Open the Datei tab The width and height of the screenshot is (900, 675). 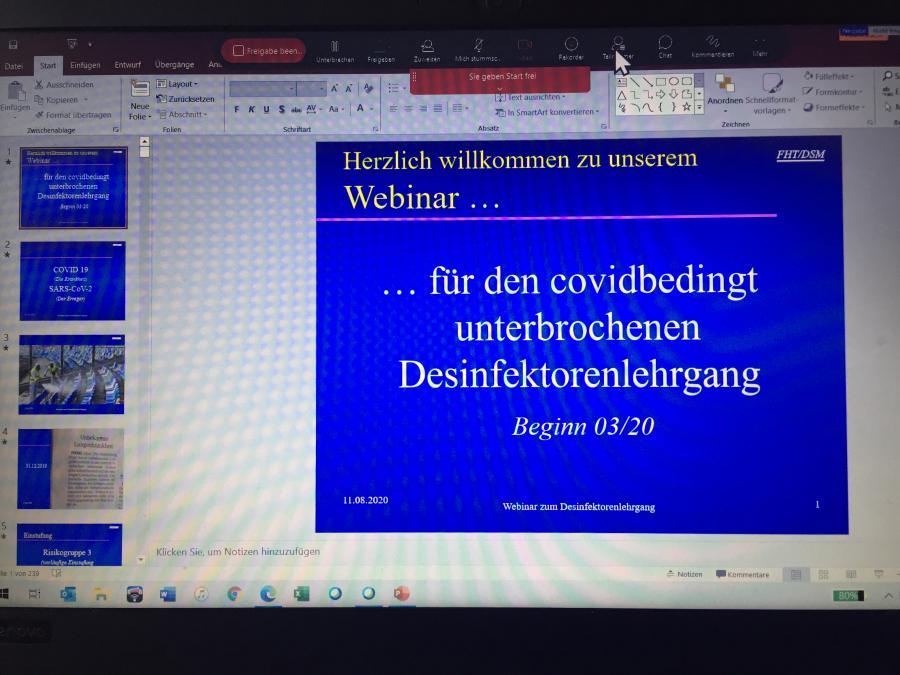pyautogui.click(x=14, y=66)
